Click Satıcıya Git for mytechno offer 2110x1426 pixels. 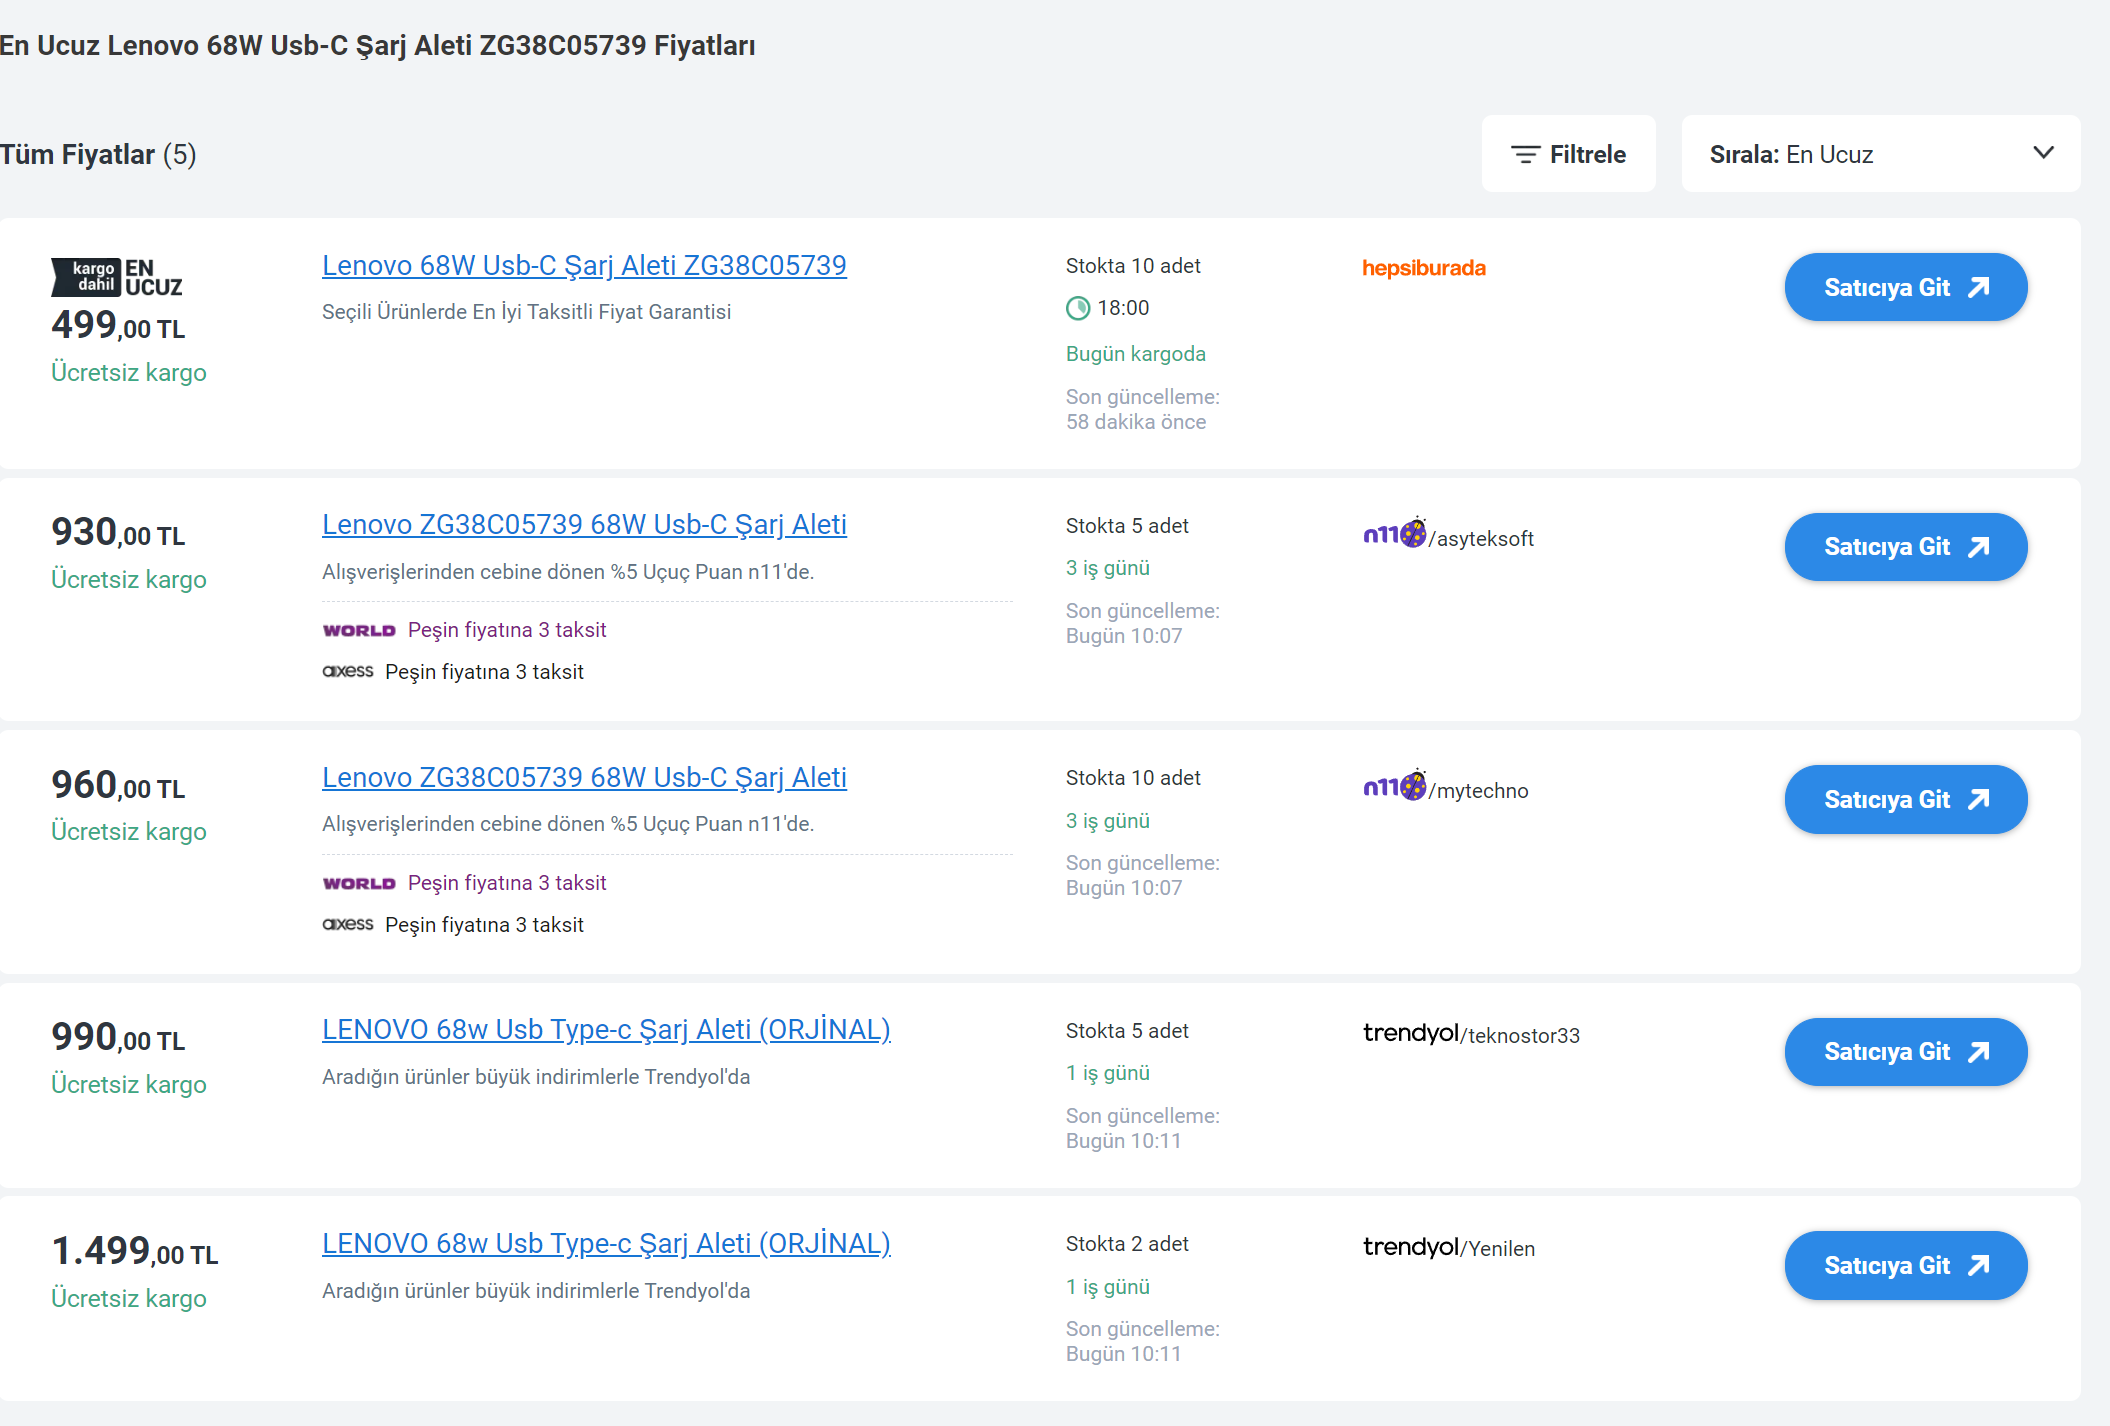click(x=1906, y=799)
